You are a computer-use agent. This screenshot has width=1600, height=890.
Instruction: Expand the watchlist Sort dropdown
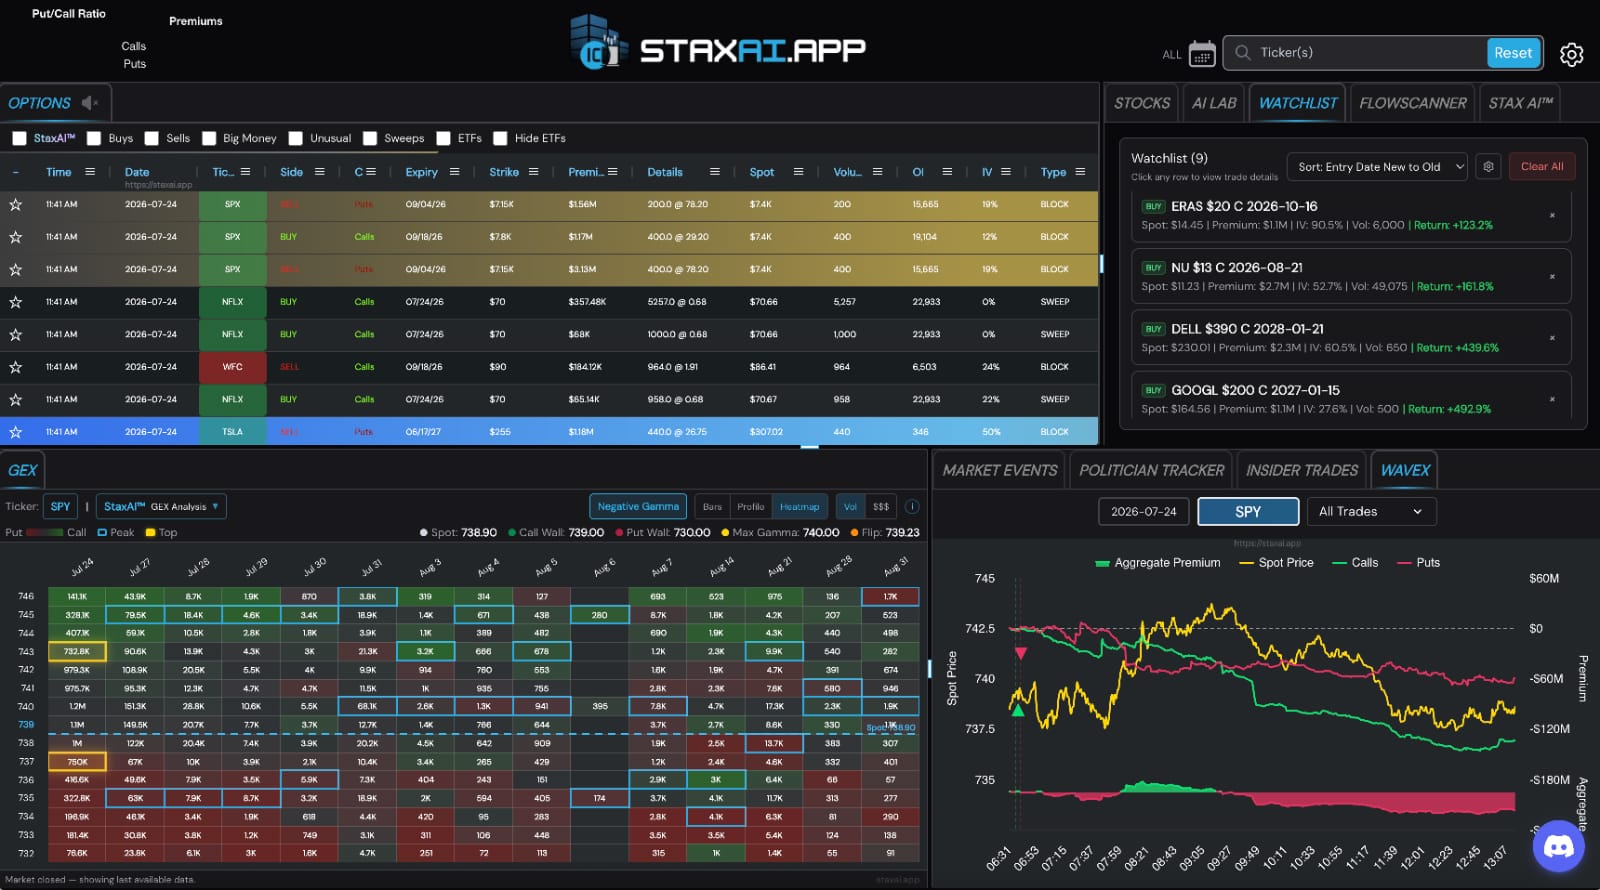click(x=1379, y=167)
